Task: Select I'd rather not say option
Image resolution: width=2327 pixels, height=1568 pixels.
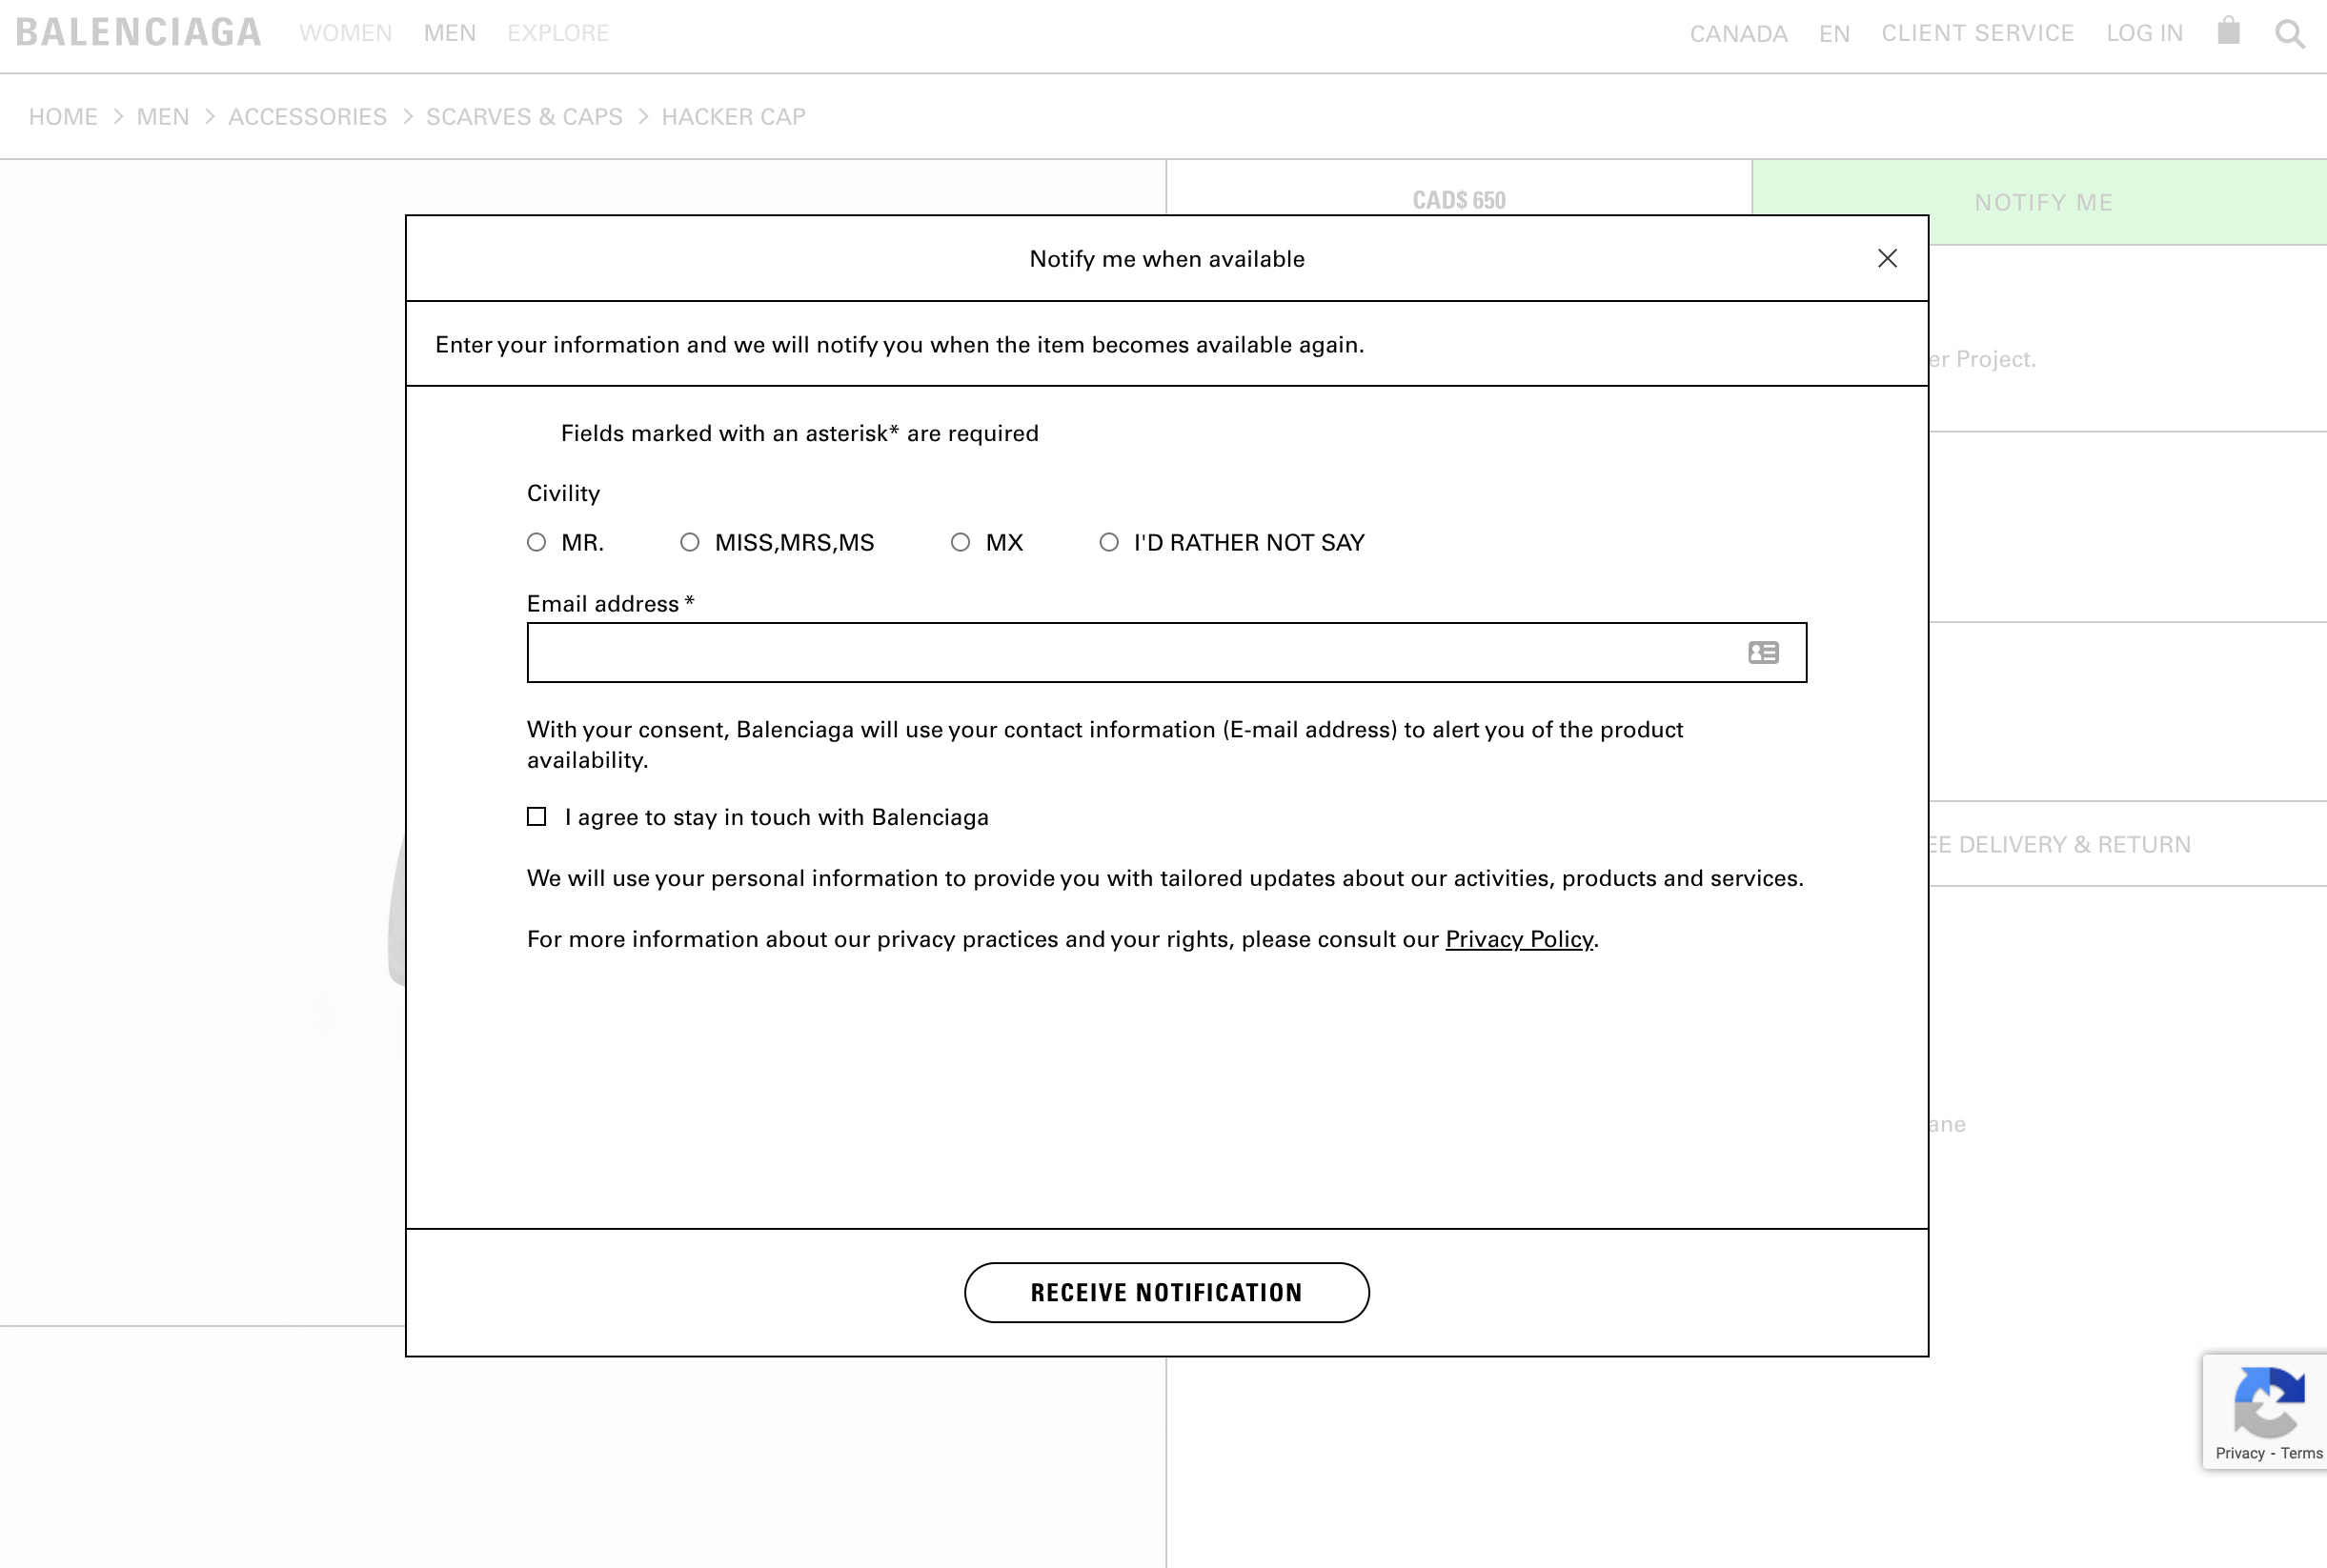Action: pos(1108,543)
